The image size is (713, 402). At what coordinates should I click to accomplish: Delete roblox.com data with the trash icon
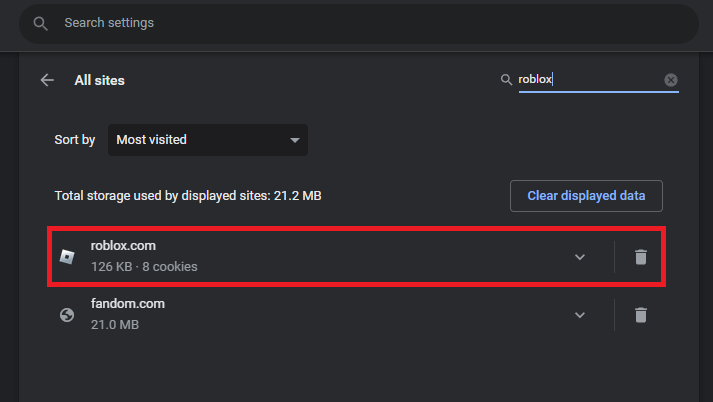(641, 257)
